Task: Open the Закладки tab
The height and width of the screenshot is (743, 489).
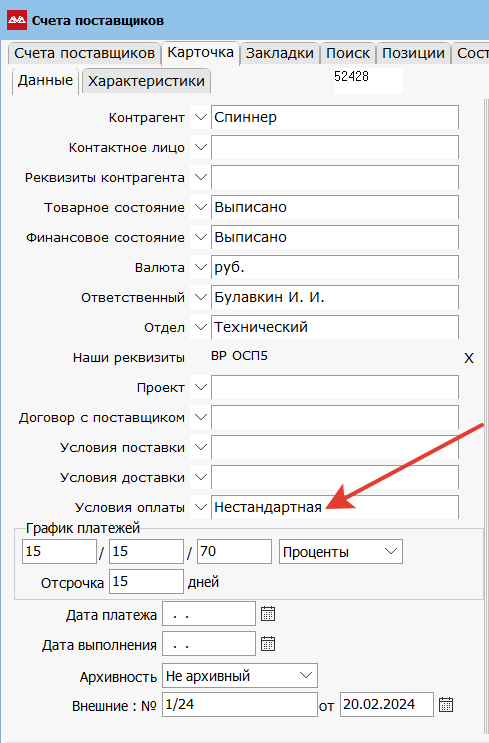Action: coord(280,53)
